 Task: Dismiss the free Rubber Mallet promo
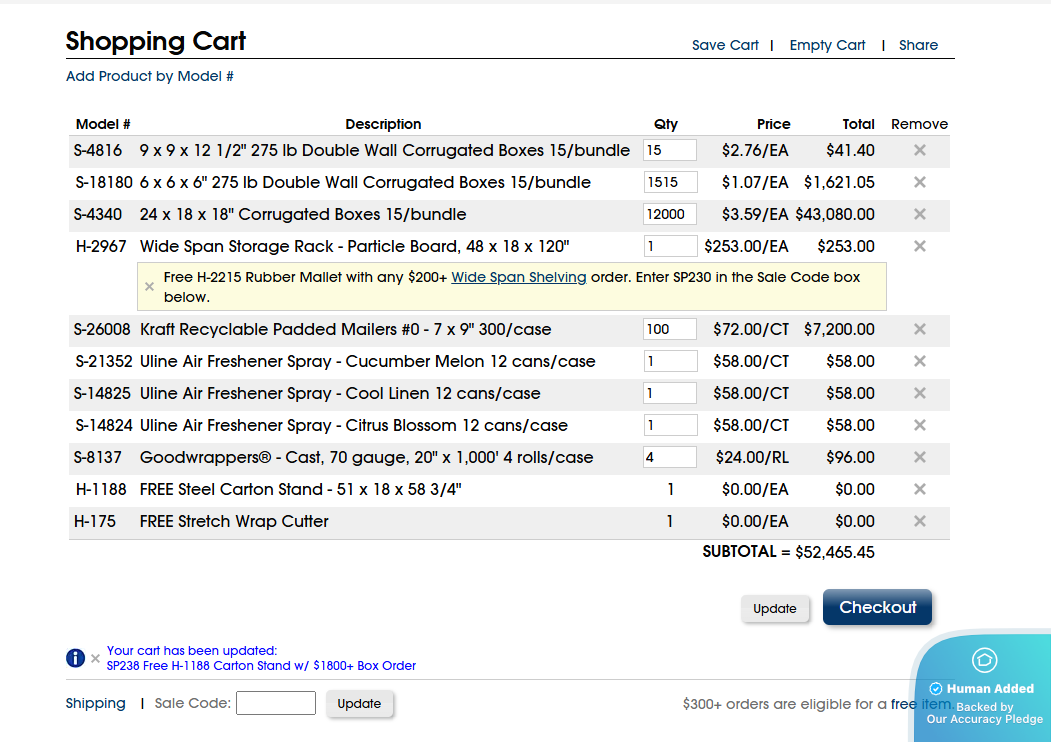click(x=150, y=286)
